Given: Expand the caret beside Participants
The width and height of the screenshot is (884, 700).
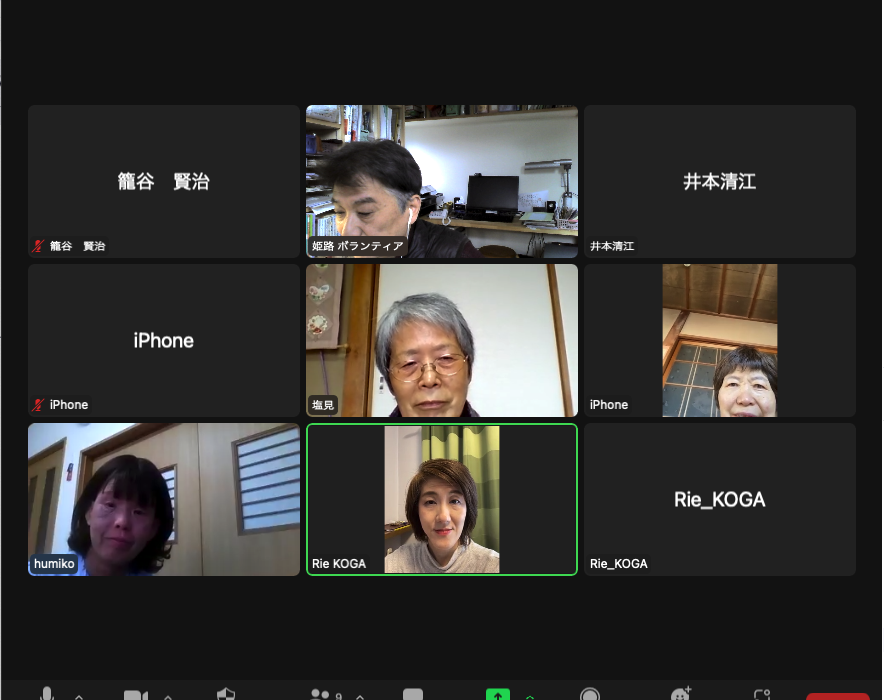Looking at the screenshot, I should coord(360,697).
